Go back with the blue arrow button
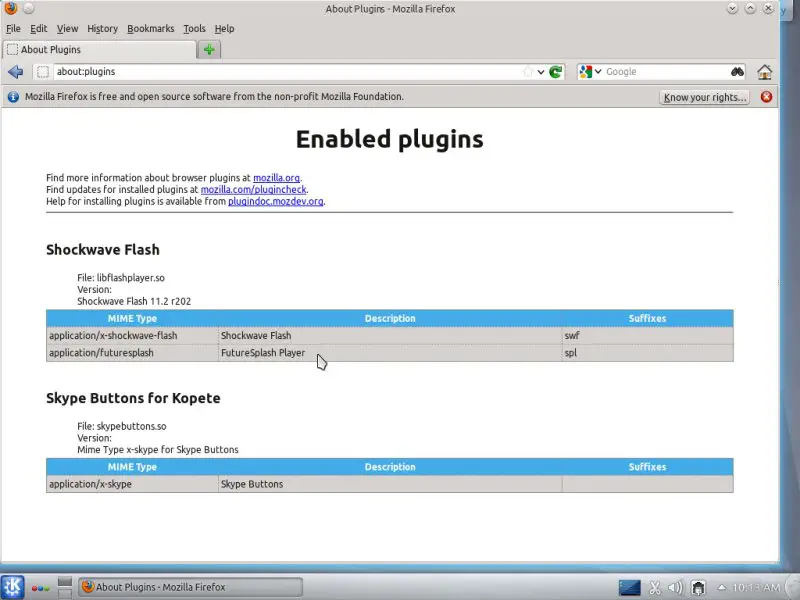Screen dimensions: 800x600 tap(15, 72)
